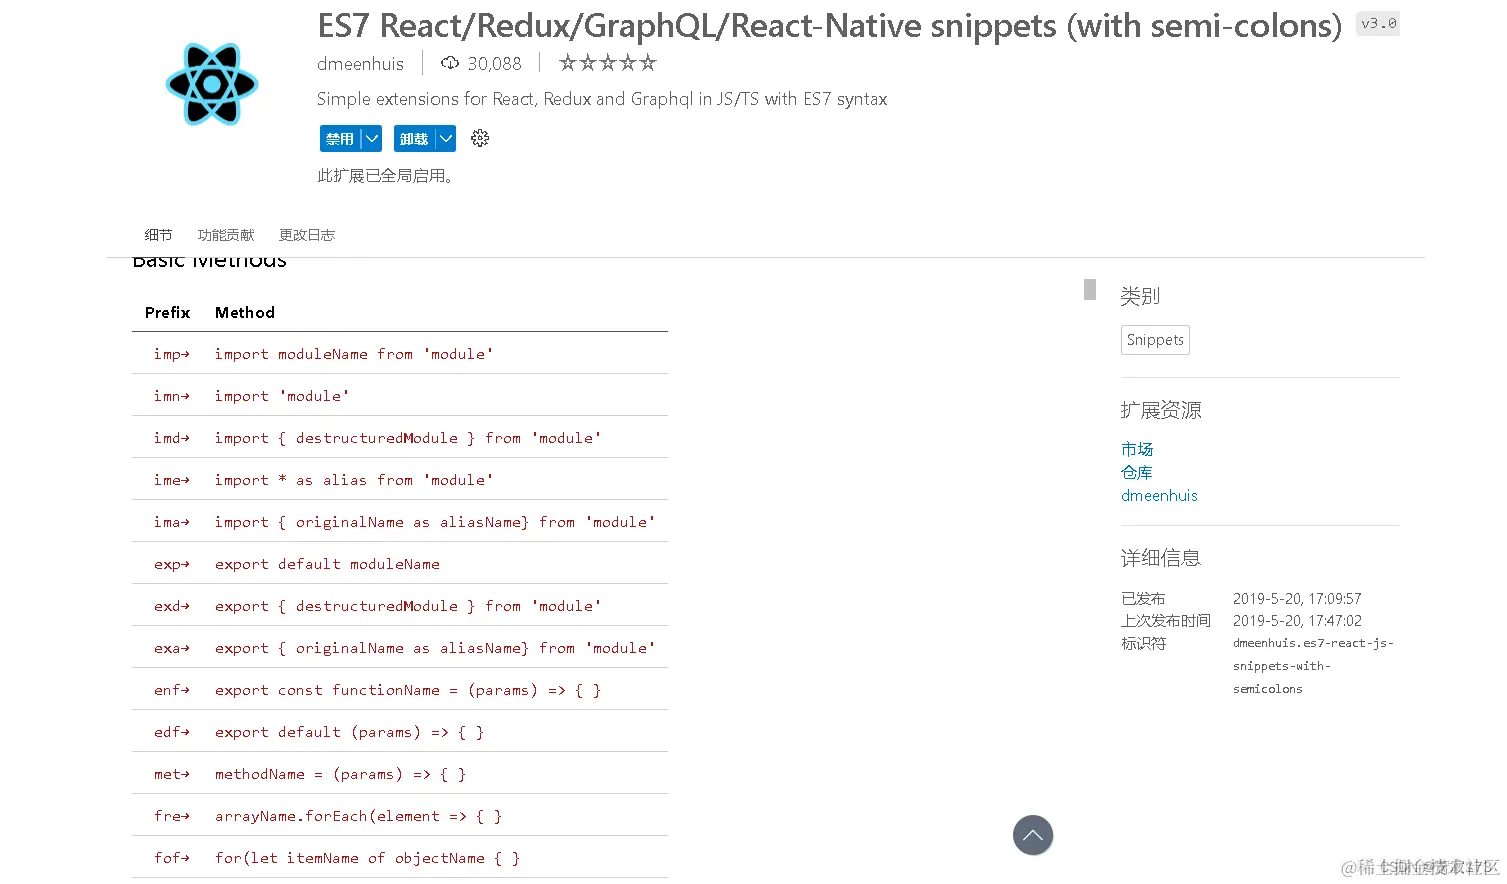
Task: Click the fof→ prefix cell
Action: click(172, 858)
